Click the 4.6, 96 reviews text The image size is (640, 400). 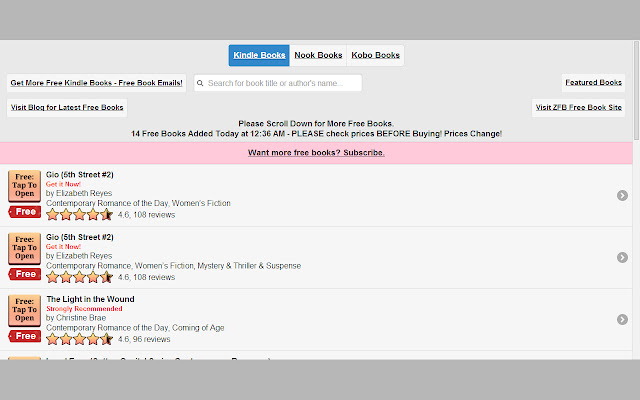tap(144, 339)
